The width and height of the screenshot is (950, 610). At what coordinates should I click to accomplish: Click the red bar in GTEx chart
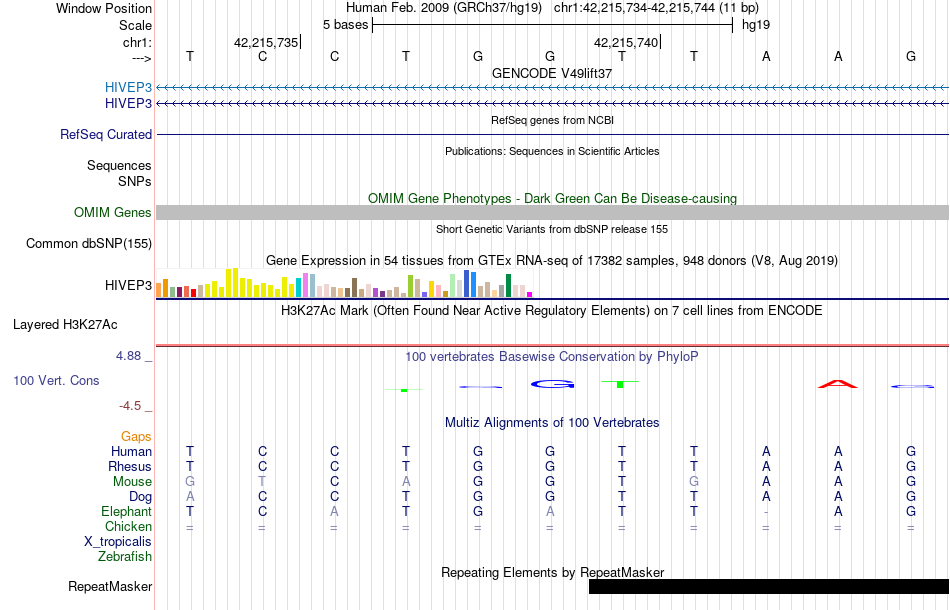(193, 293)
